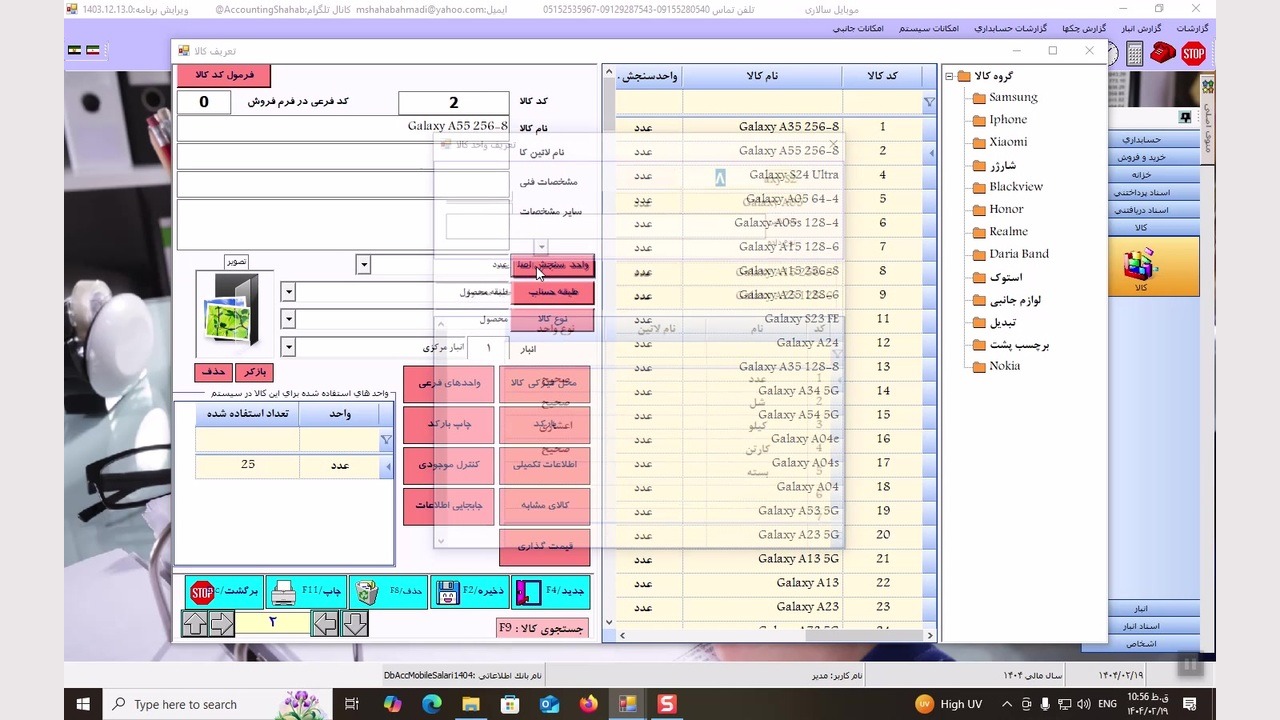The height and width of the screenshot is (720, 1280).
Task: Click the floppy disk icon on ذخیره/F2
Action: [446, 593]
